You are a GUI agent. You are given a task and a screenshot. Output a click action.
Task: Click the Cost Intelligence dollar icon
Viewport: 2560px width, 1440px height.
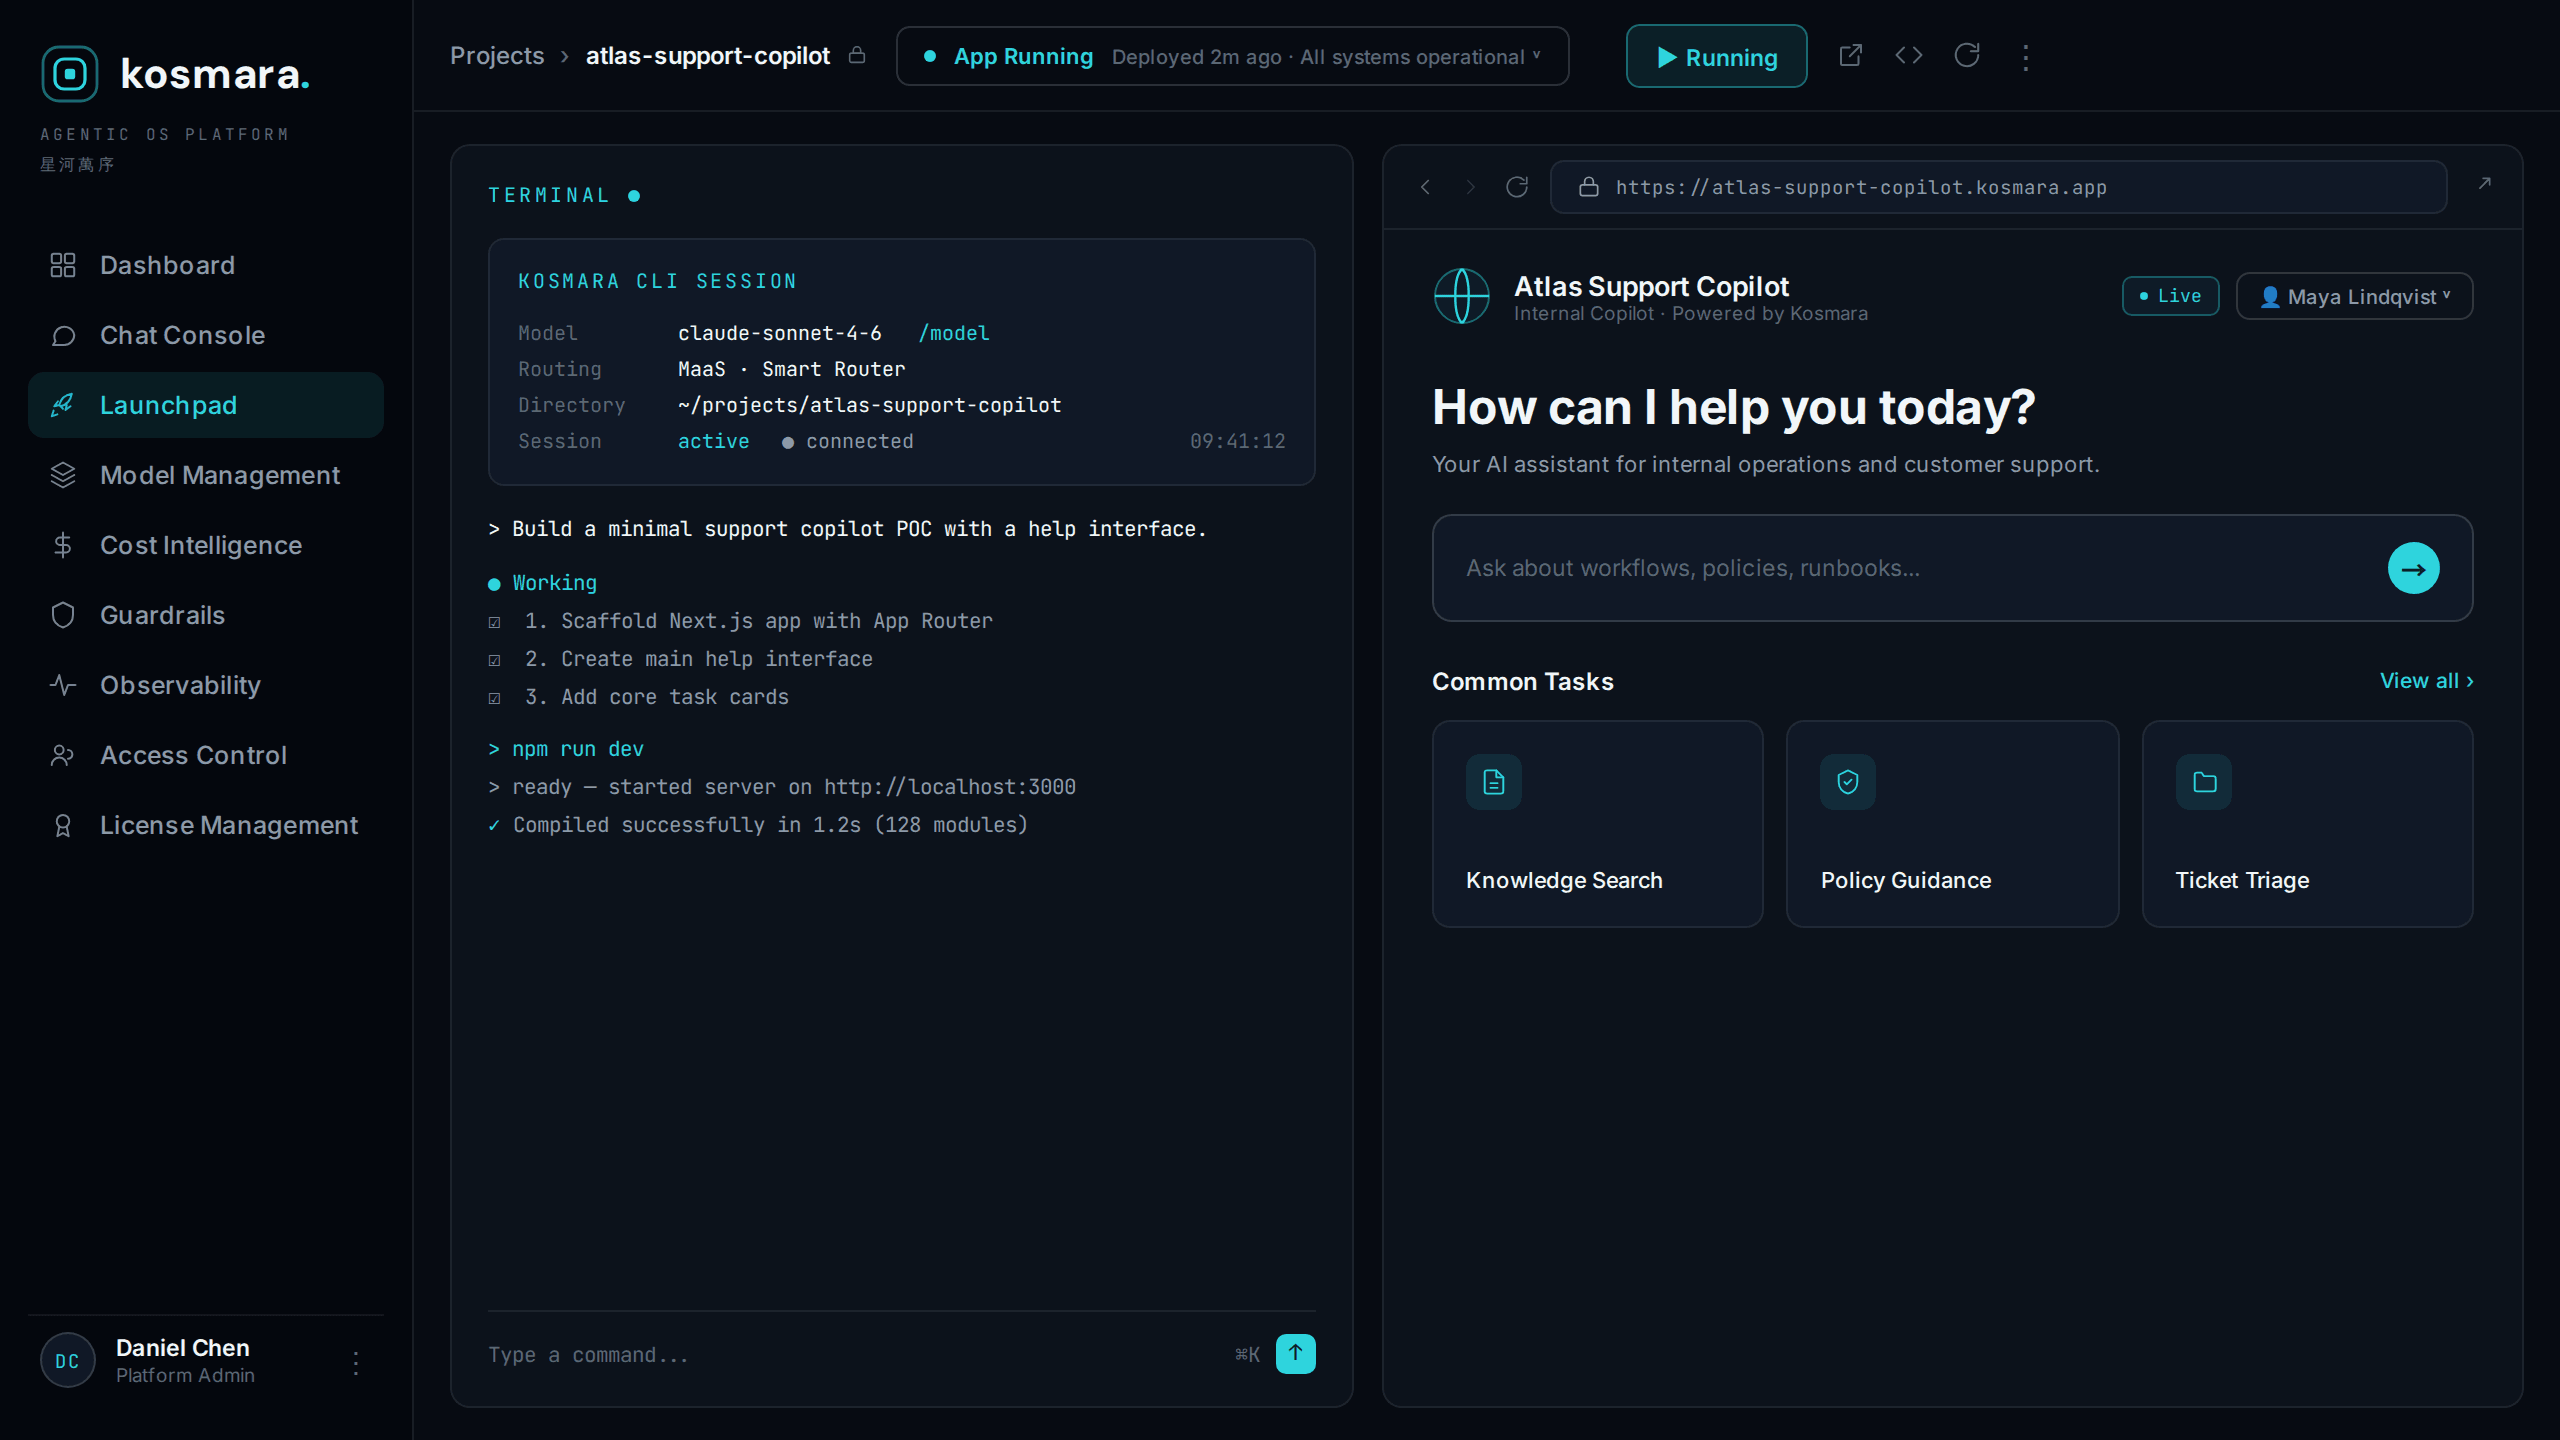point(63,545)
